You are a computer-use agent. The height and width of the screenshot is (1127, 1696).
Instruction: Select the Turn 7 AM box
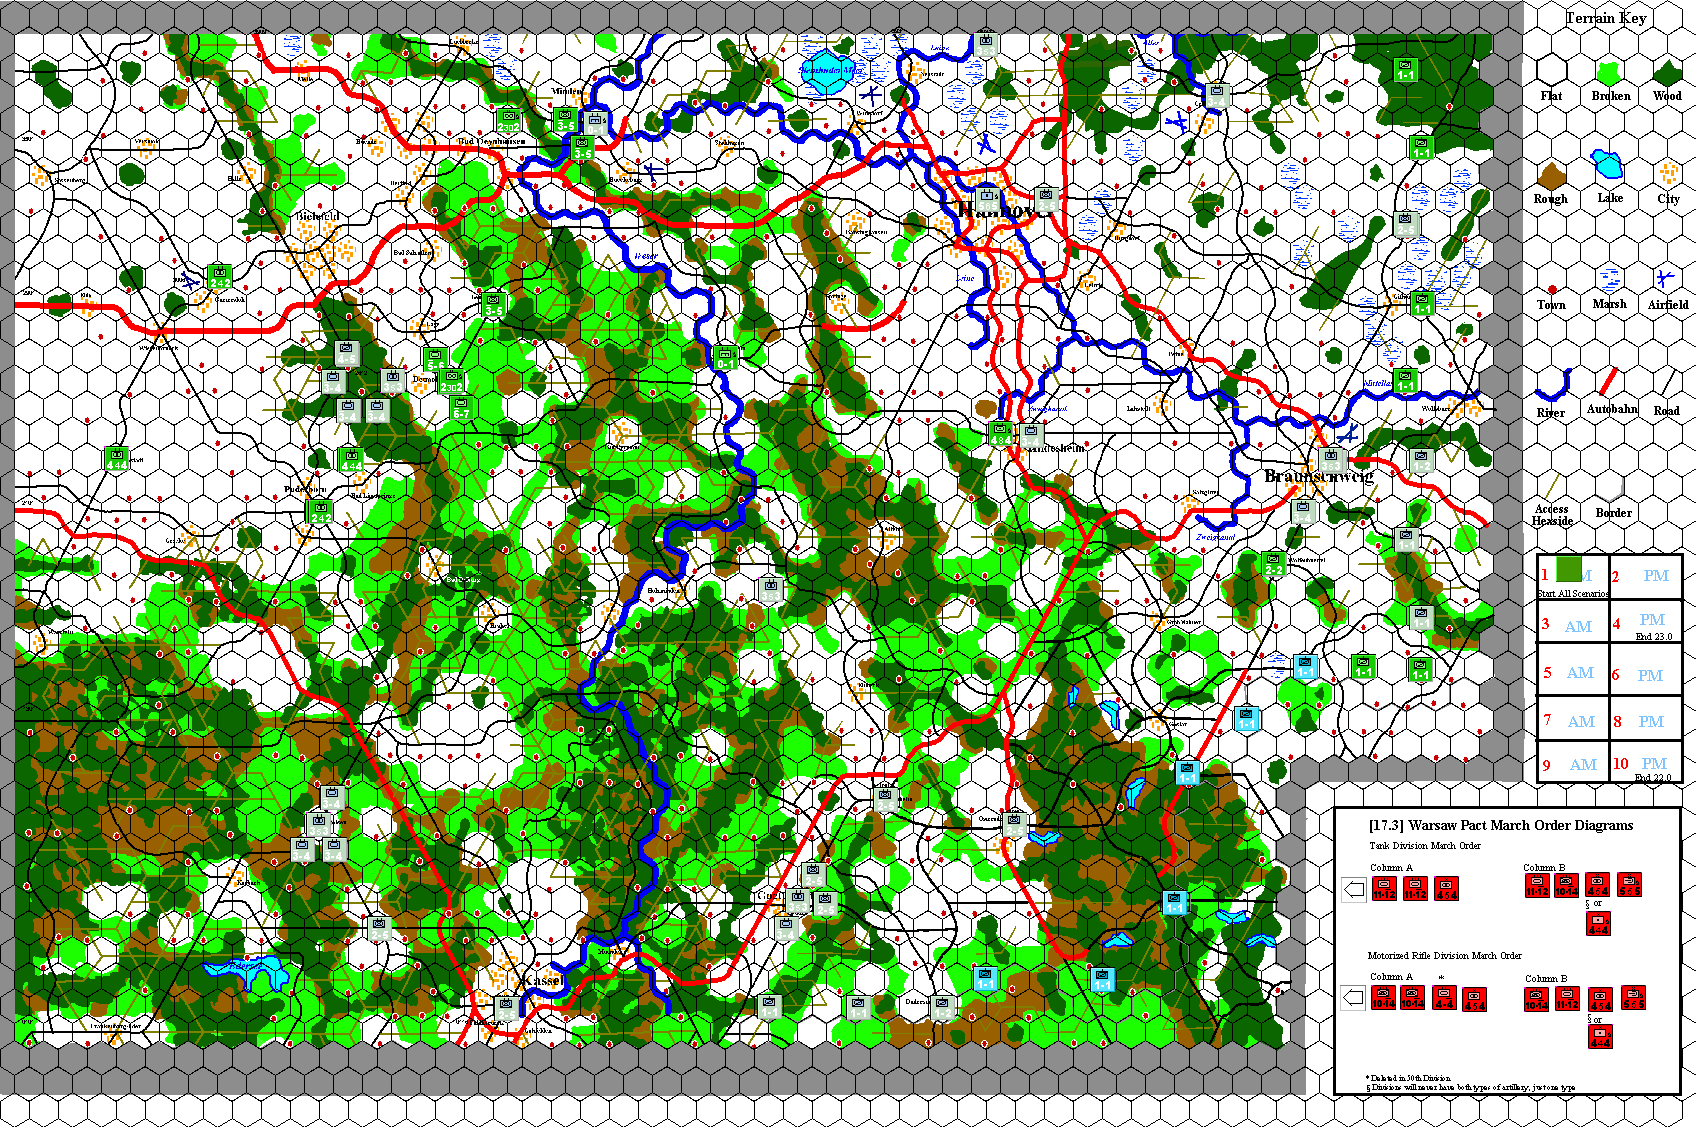pos(1574,716)
